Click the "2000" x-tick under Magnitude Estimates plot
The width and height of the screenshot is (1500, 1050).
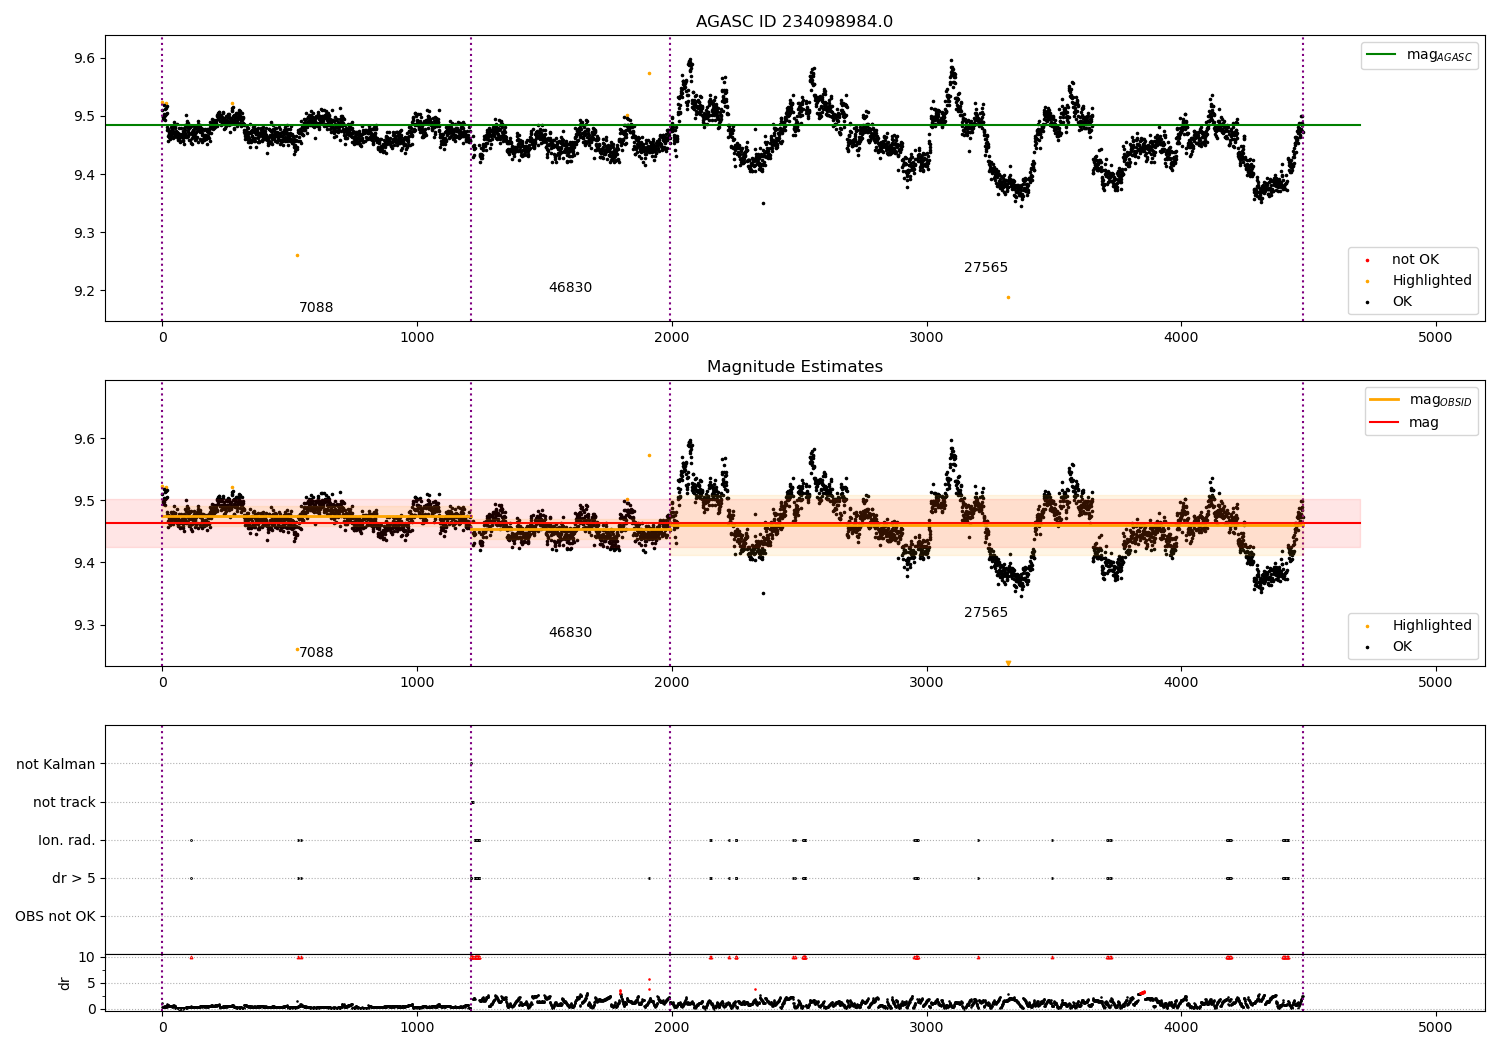tap(672, 683)
